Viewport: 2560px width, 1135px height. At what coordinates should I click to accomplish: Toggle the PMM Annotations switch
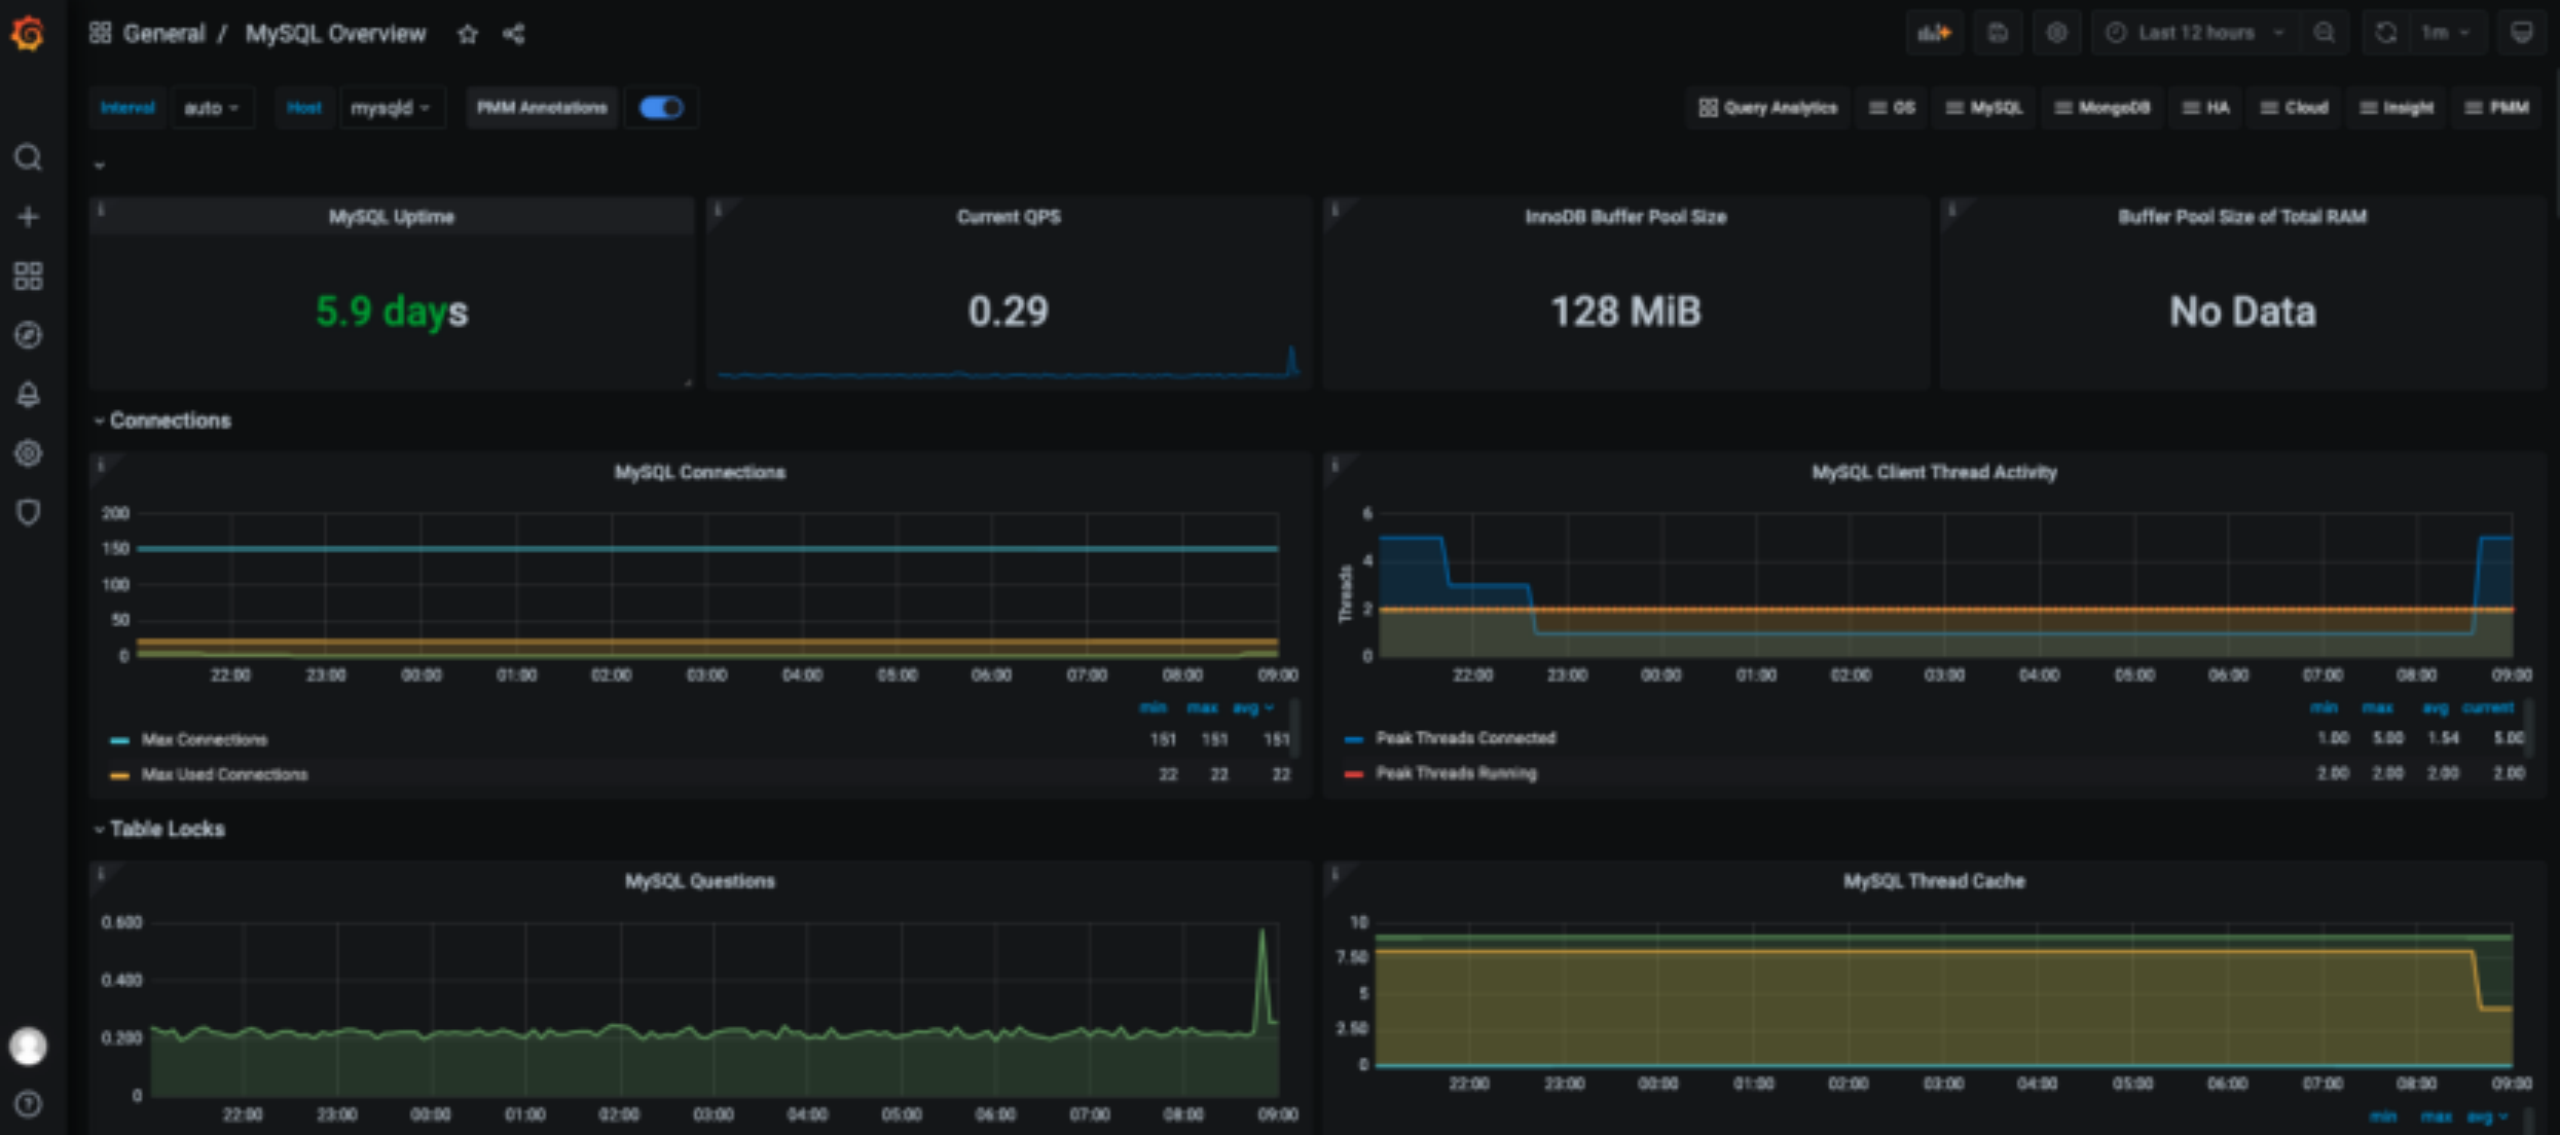coord(661,108)
